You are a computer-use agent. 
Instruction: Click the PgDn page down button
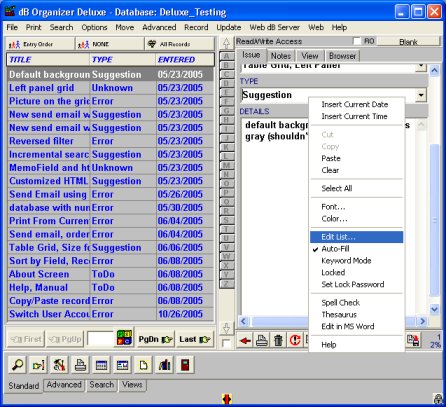[155, 339]
